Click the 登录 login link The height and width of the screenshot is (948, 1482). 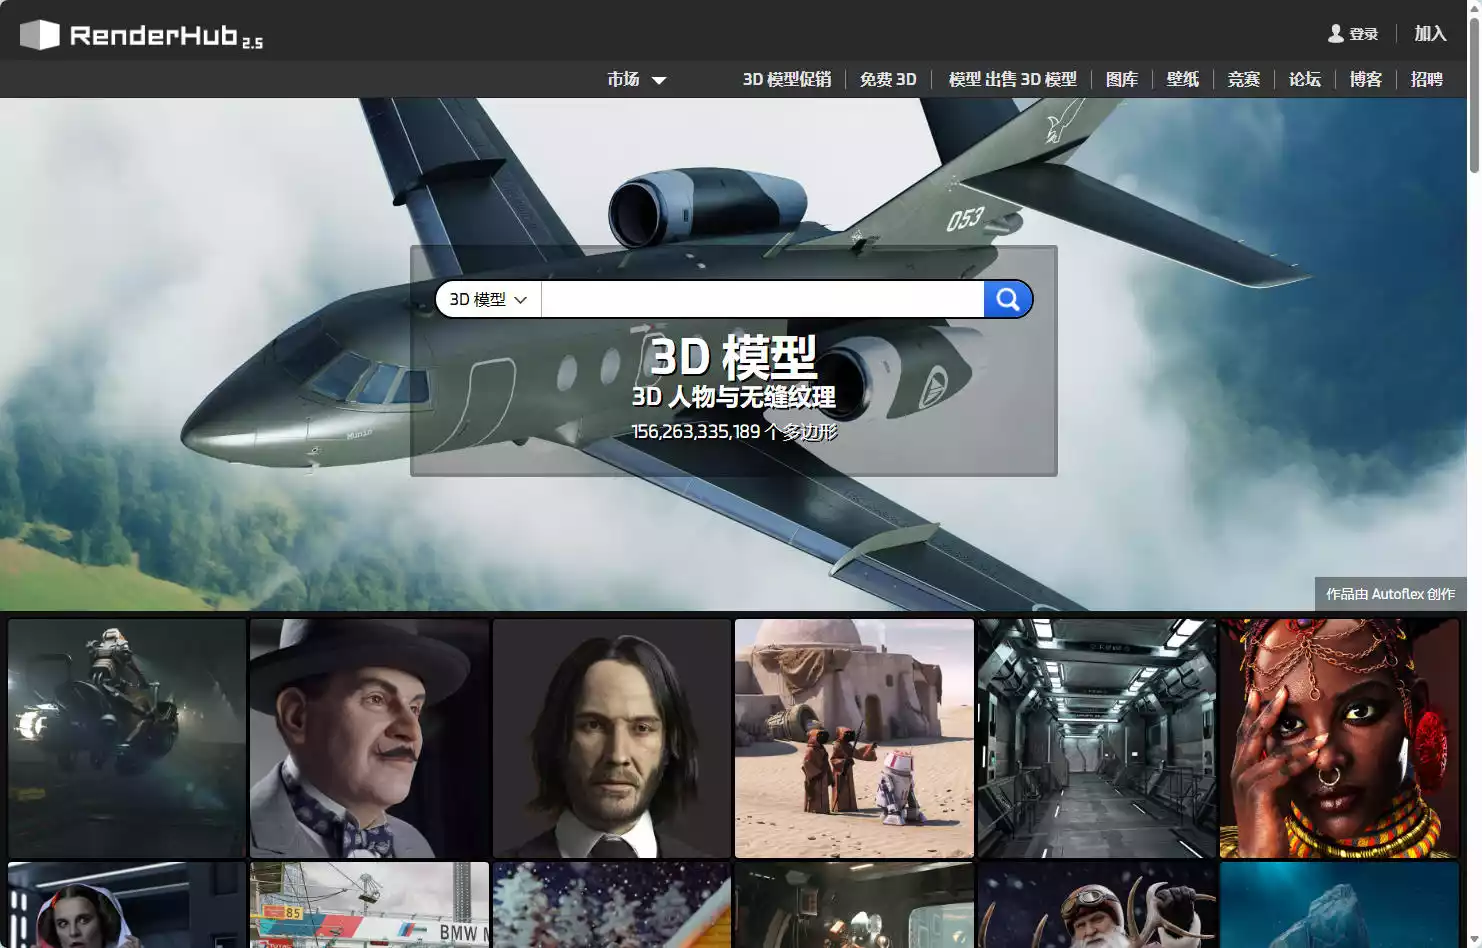click(x=1364, y=34)
